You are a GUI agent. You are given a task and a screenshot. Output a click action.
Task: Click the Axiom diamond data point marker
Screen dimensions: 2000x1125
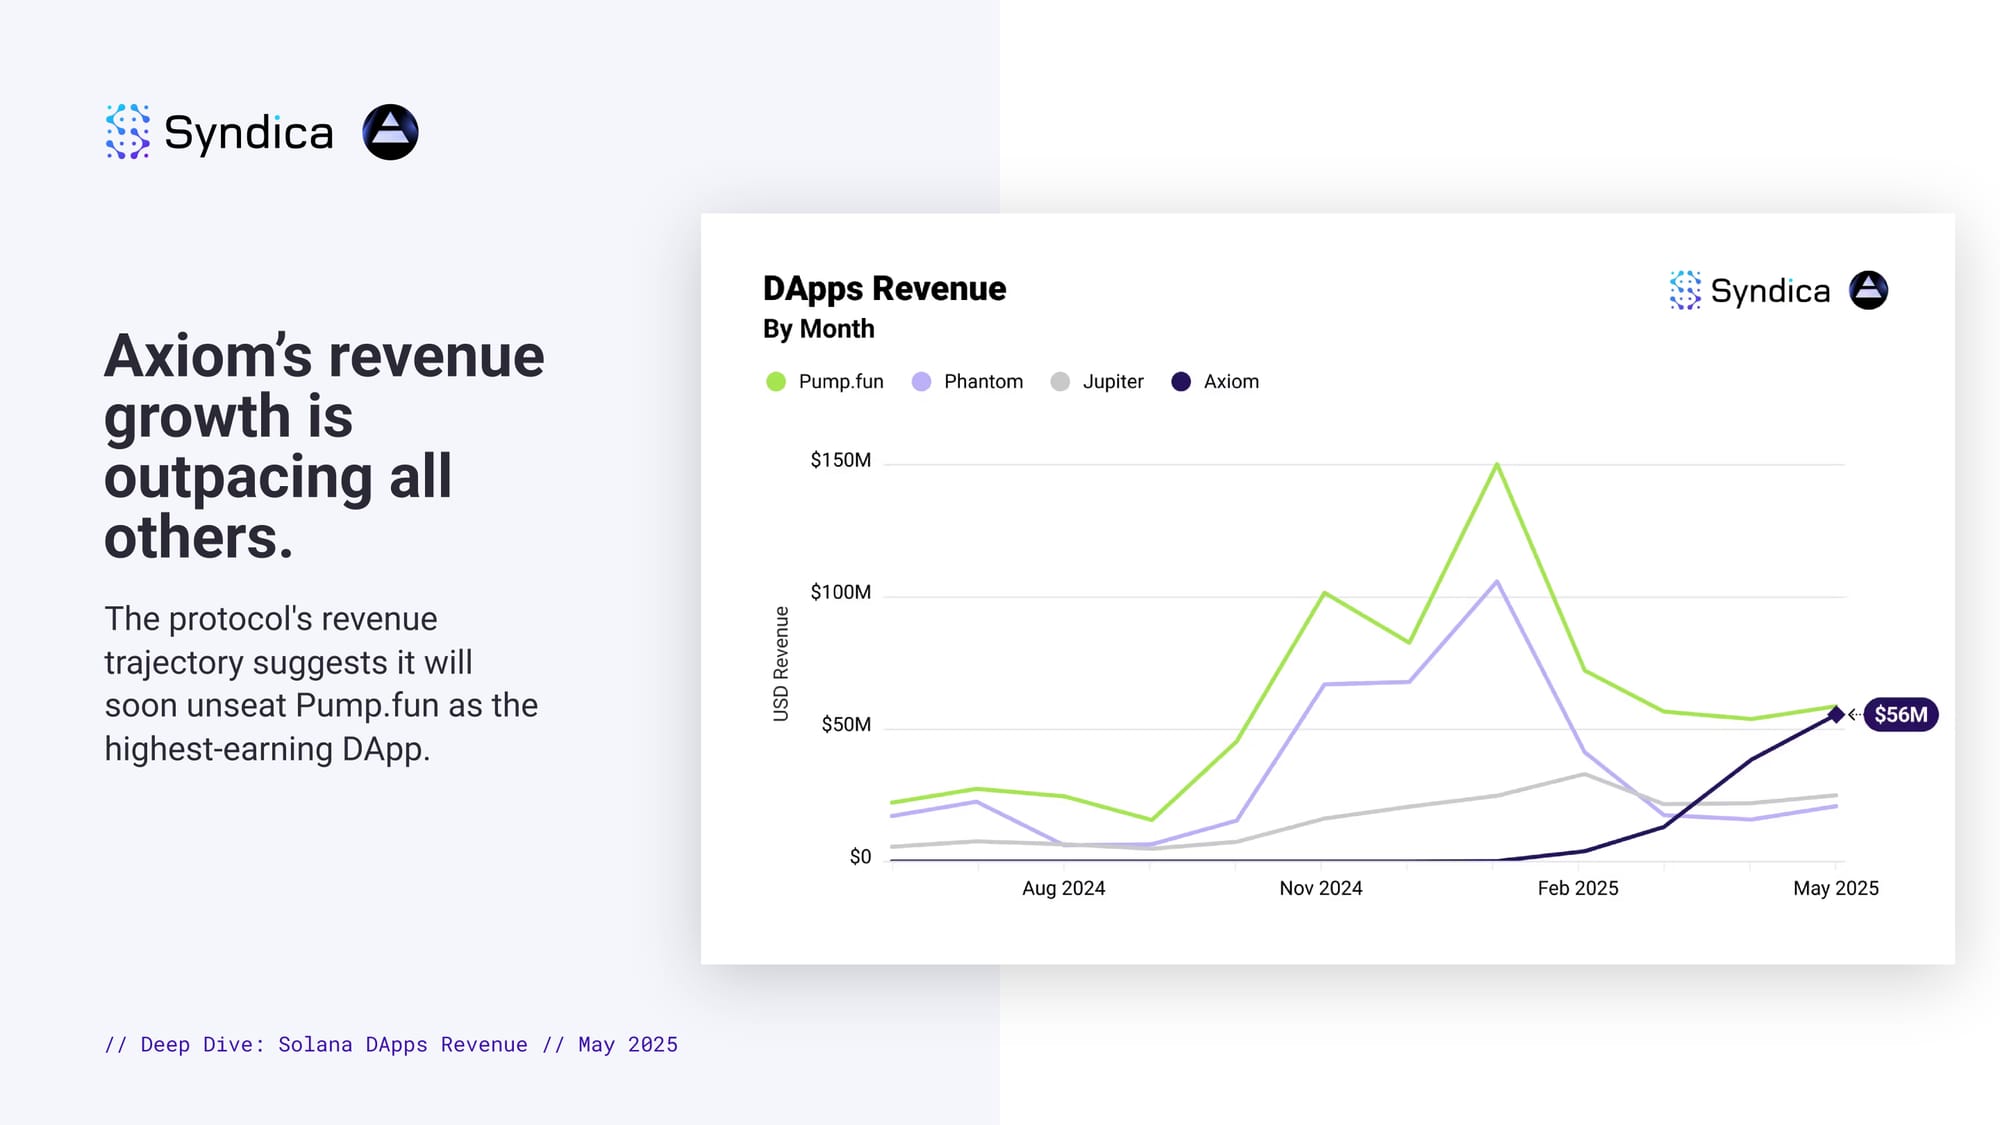[x=1836, y=714]
